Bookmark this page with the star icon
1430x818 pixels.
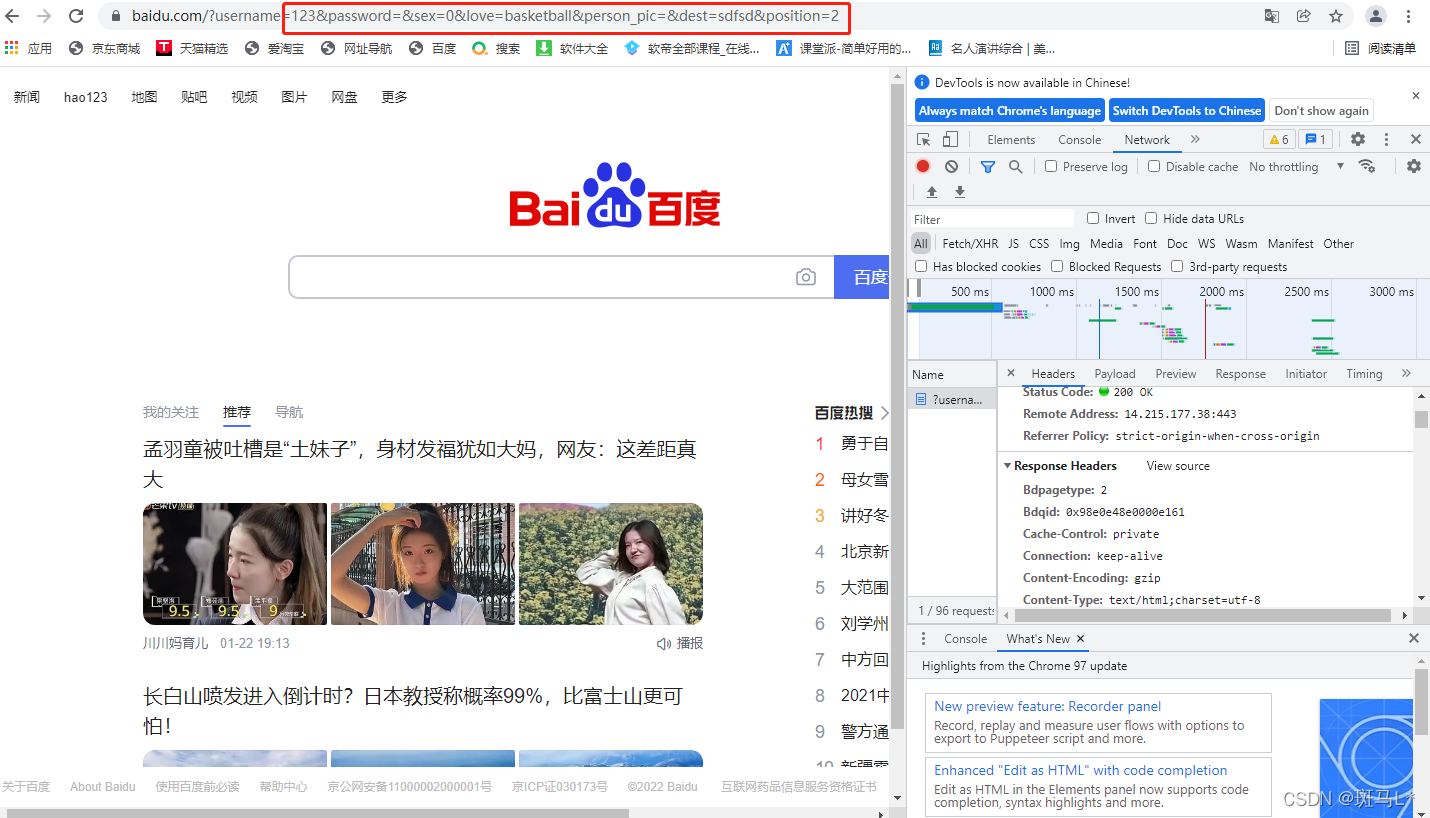point(1336,16)
